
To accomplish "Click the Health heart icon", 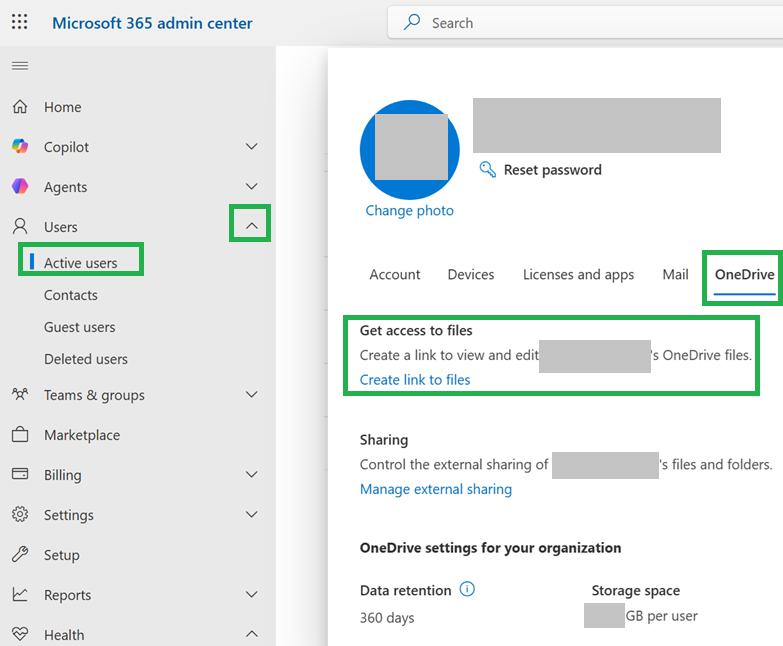I will click(x=20, y=634).
